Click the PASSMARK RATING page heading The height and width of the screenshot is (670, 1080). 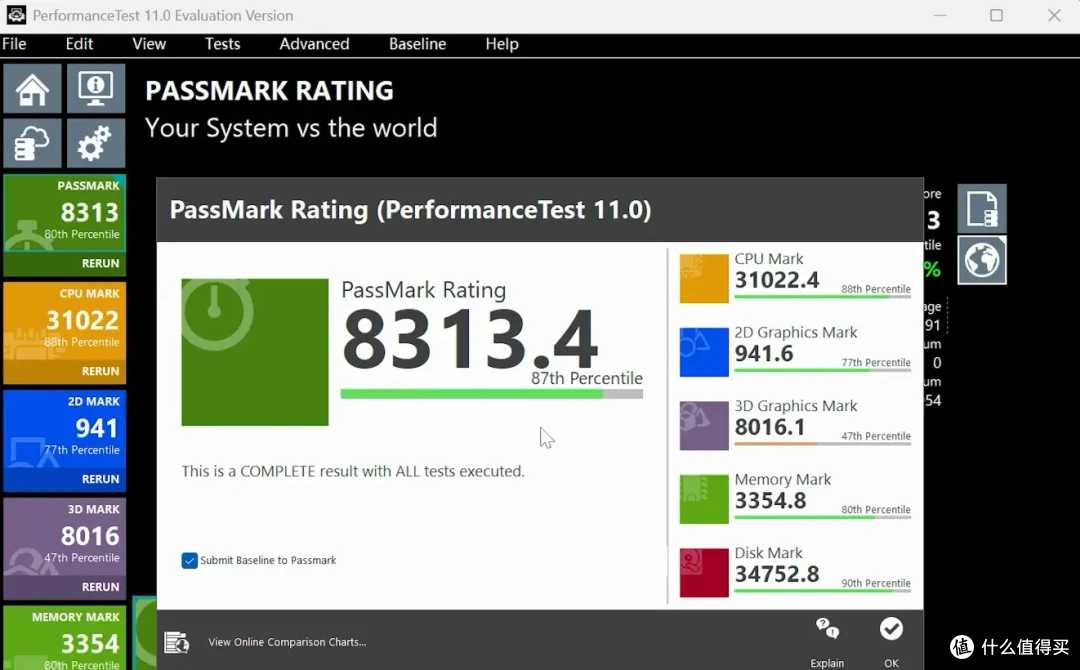pyautogui.click(x=269, y=91)
